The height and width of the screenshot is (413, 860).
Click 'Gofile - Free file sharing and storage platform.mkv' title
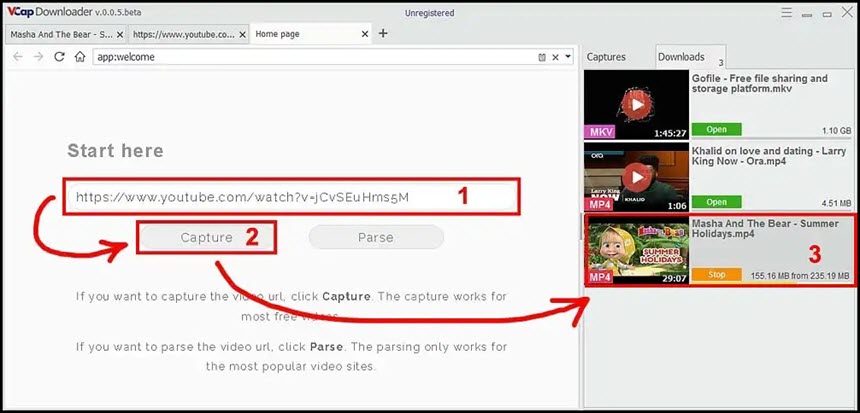760,83
